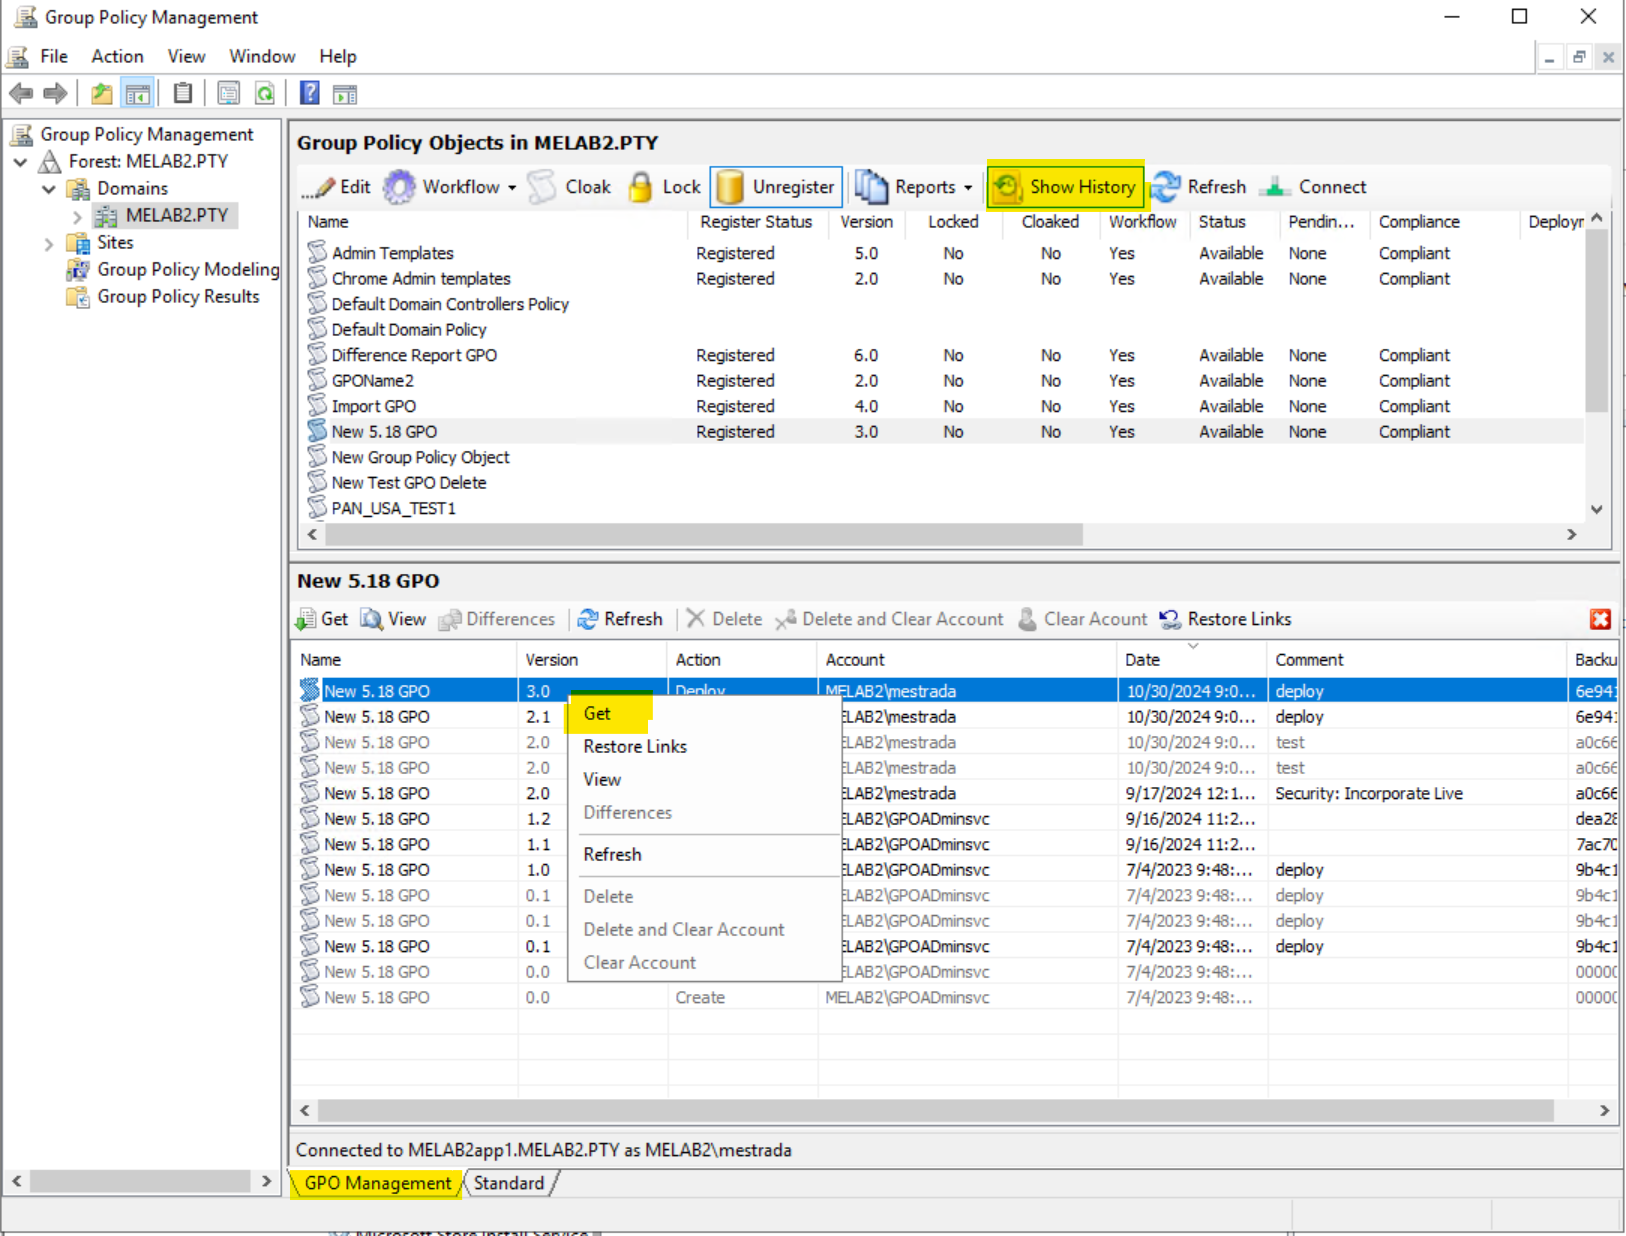Click Show History in the toolbar

tap(1066, 187)
